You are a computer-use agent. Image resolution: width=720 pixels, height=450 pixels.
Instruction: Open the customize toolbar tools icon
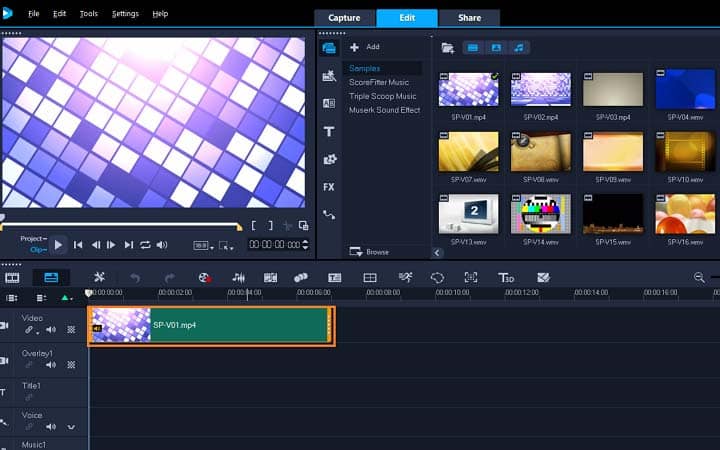[x=99, y=277]
